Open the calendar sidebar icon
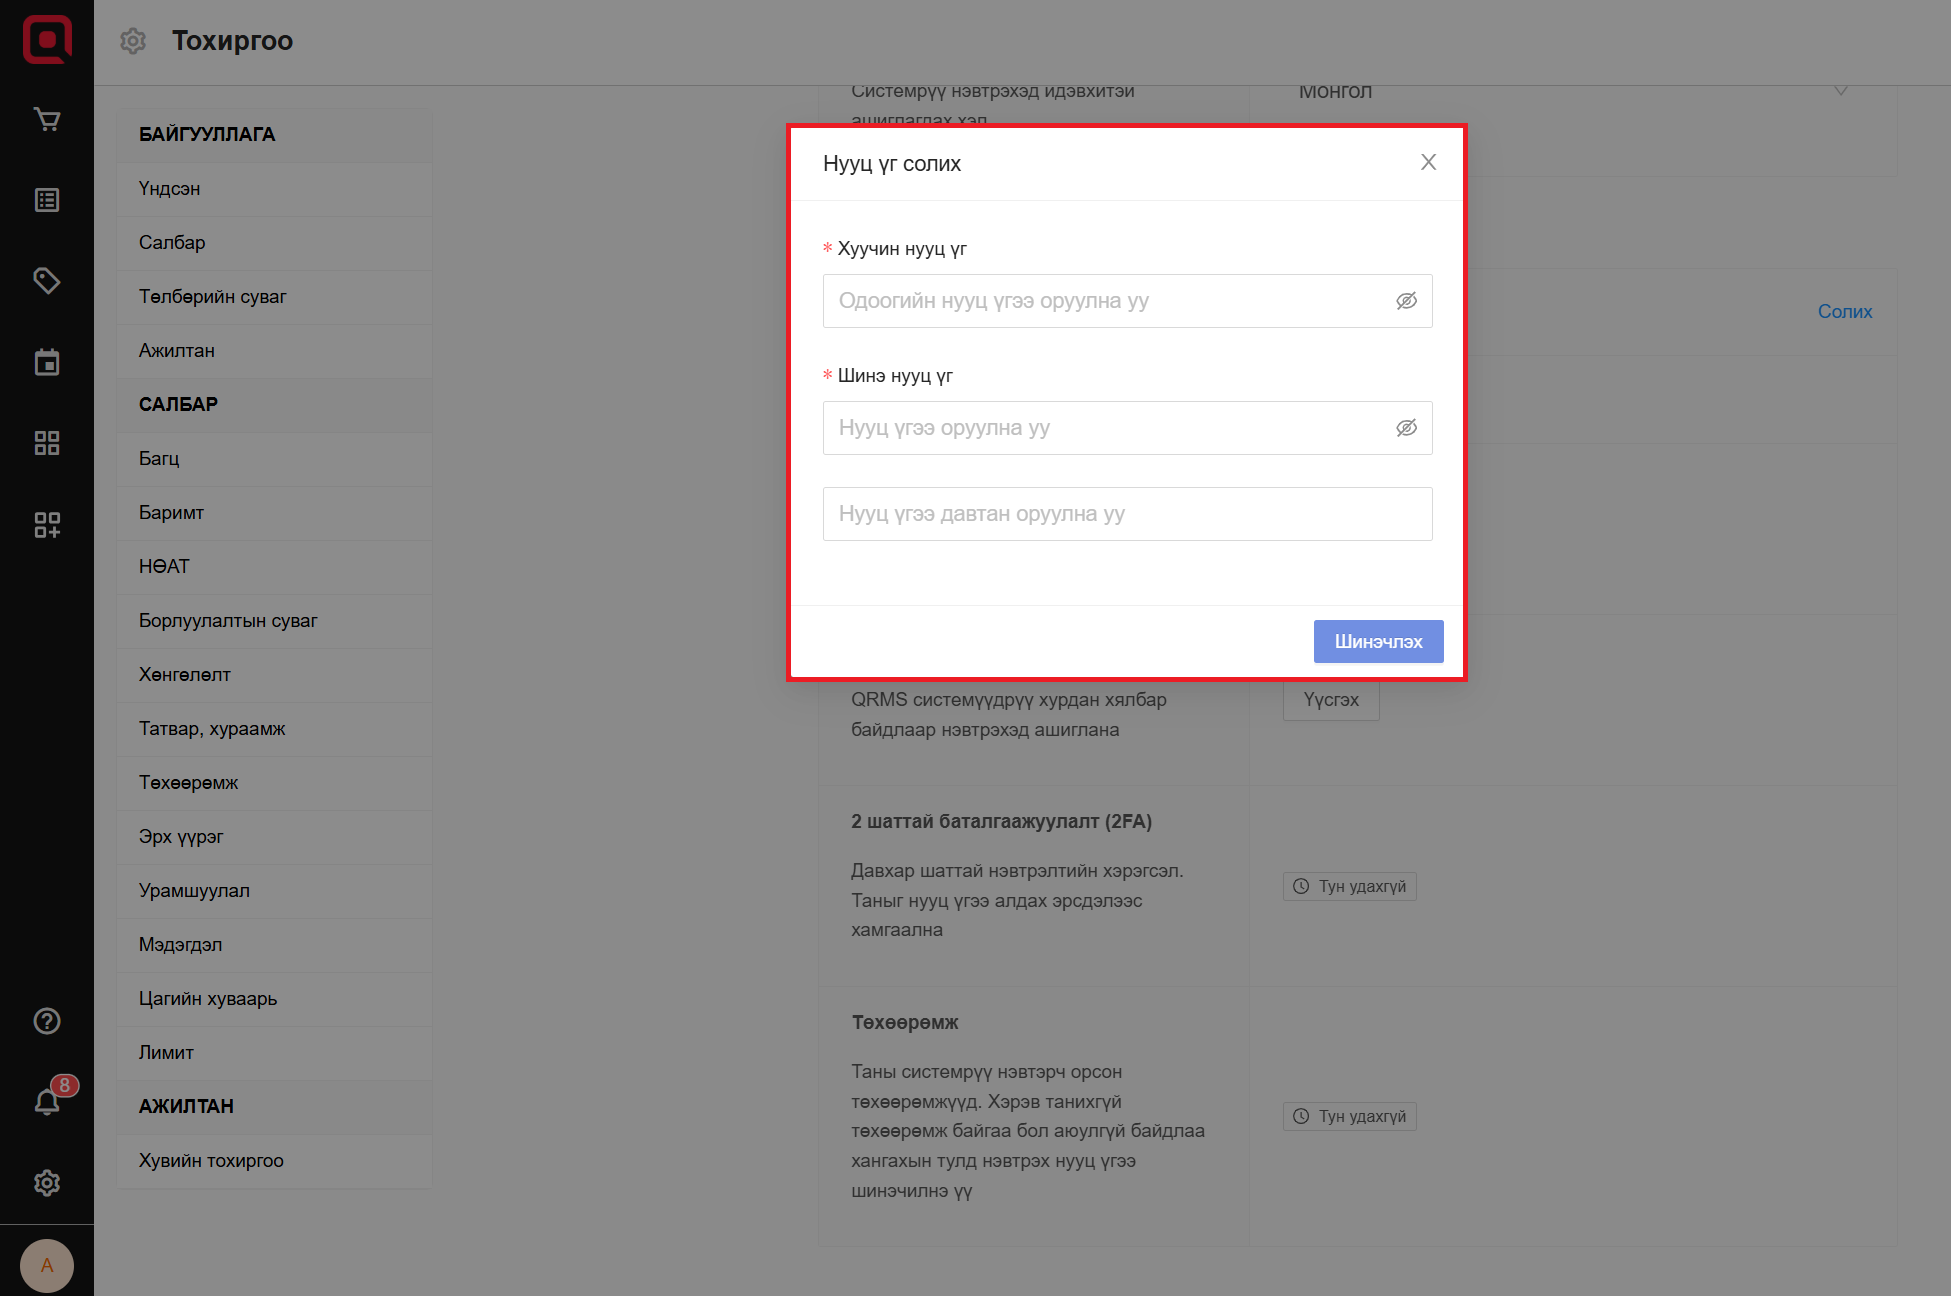Viewport: 1951px width, 1296px height. point(47,362)
